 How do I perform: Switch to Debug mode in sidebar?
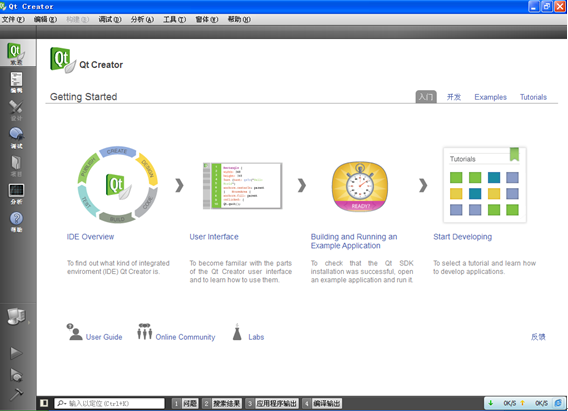(x=16, y=138)
